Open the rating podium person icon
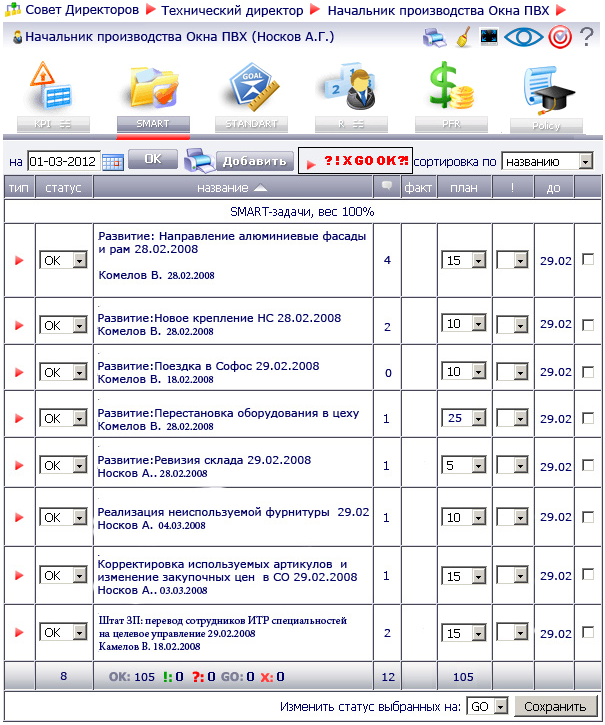 tap(350, 85)
